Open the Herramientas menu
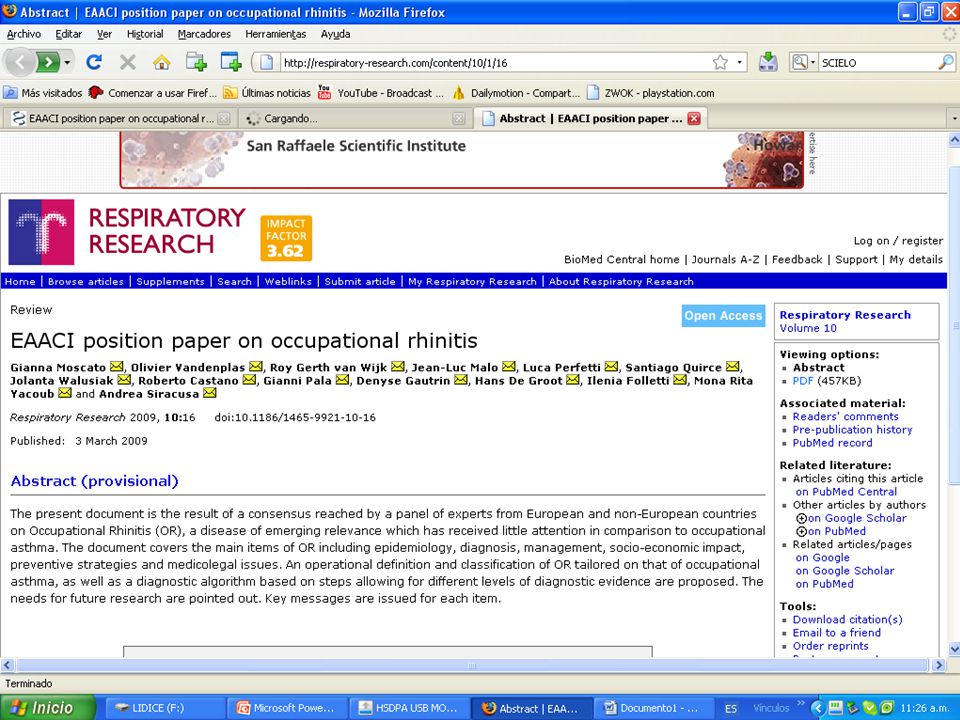Viewport: 960px width, 720px height. pos(276,34)
